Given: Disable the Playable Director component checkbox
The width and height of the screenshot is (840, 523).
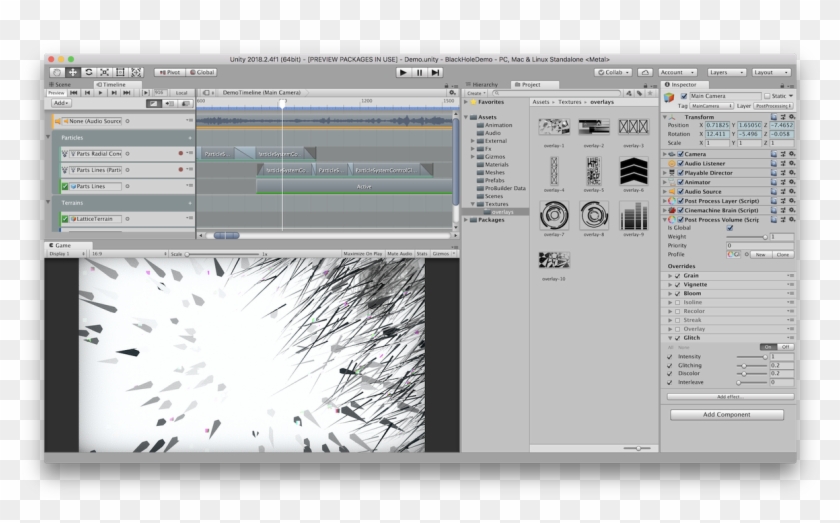Looking at the screenshot, I should (681, 173).
